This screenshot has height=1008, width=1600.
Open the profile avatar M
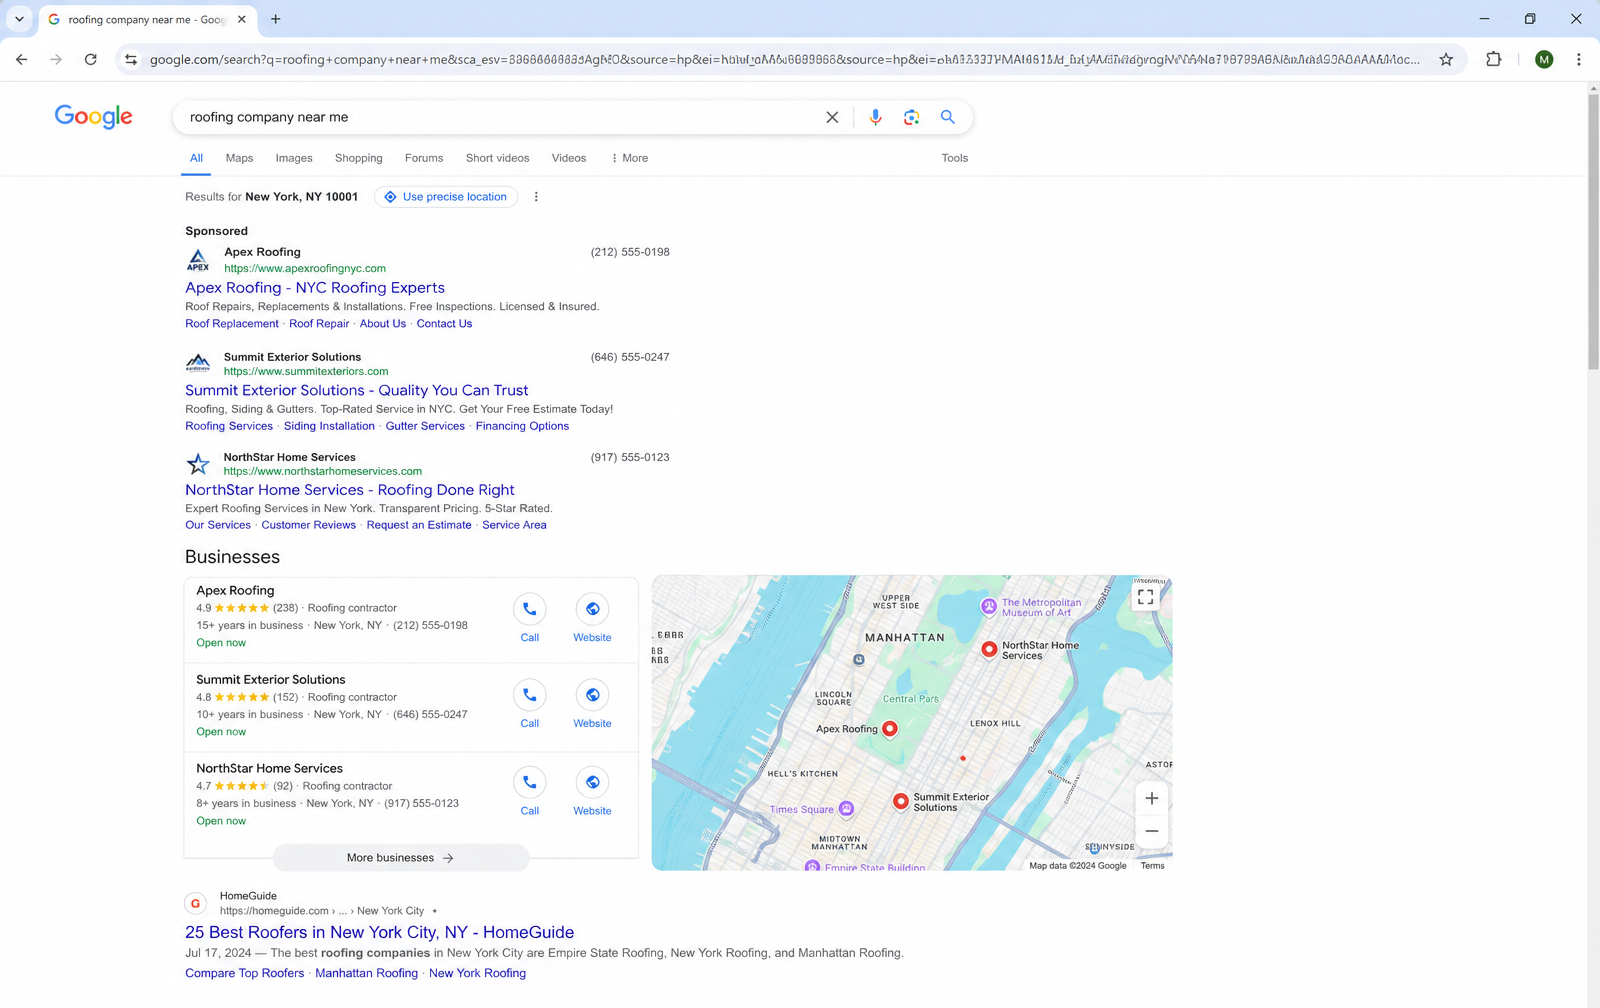tap(1544, 59)
